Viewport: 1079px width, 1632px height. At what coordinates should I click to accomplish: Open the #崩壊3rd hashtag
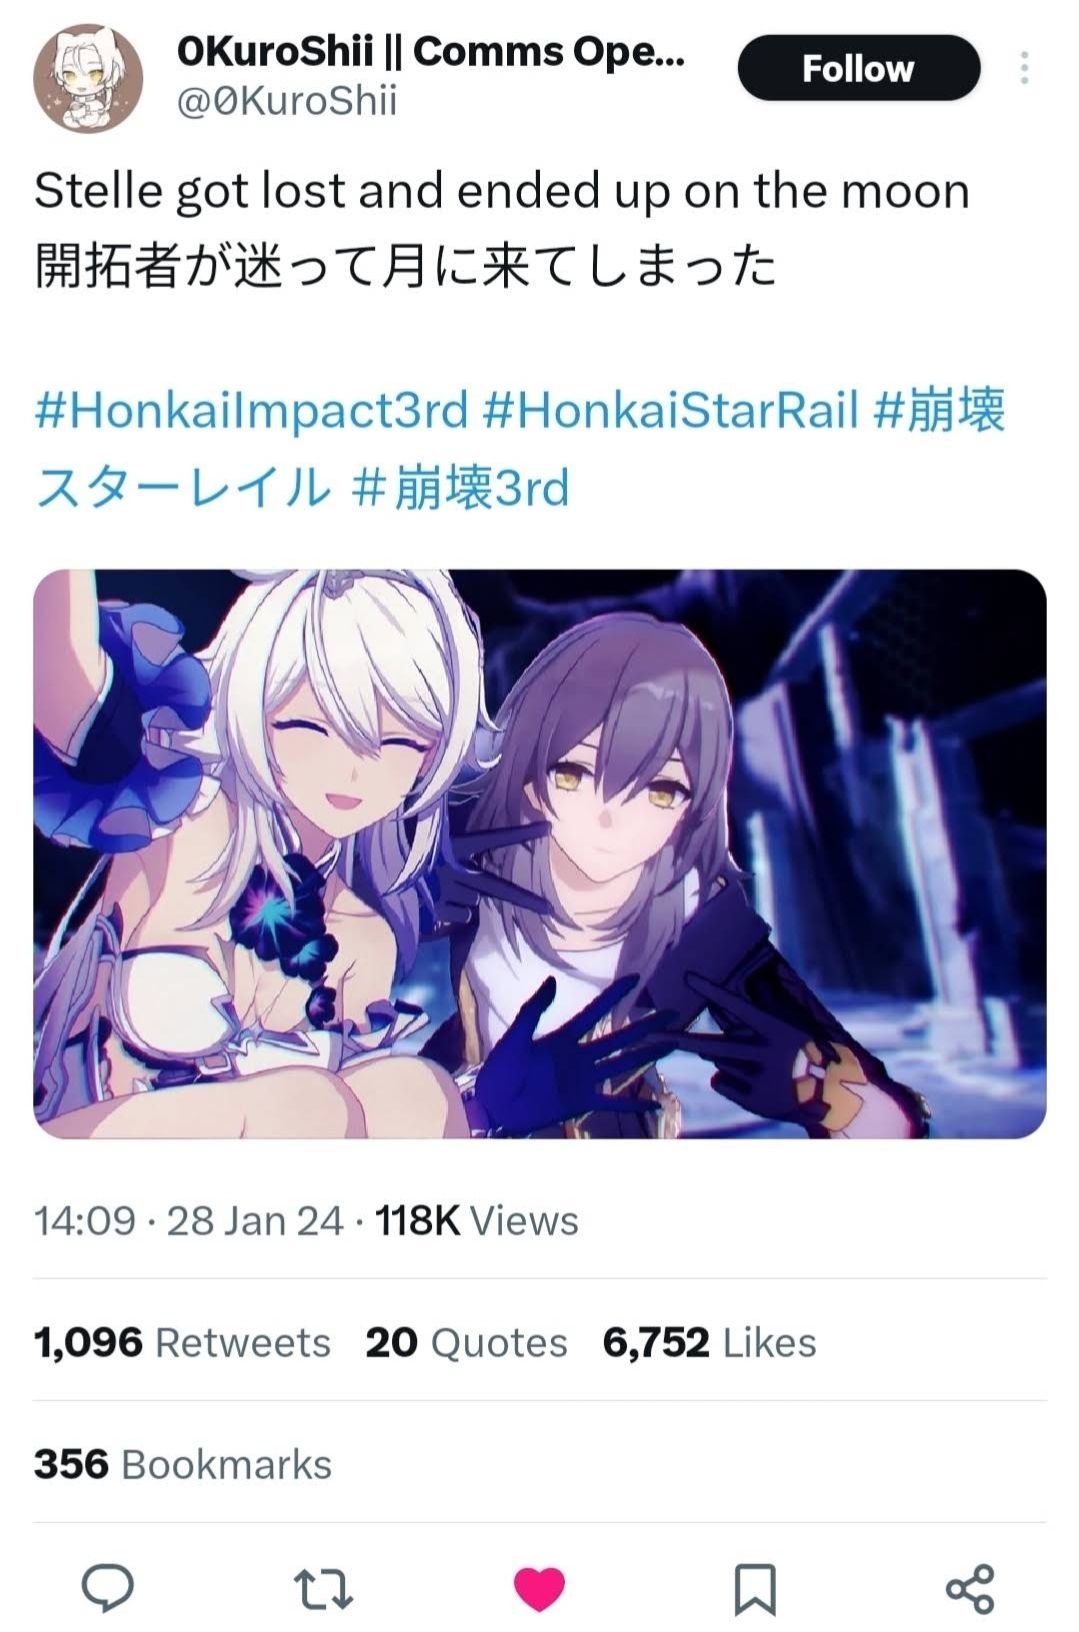point(461,487)
